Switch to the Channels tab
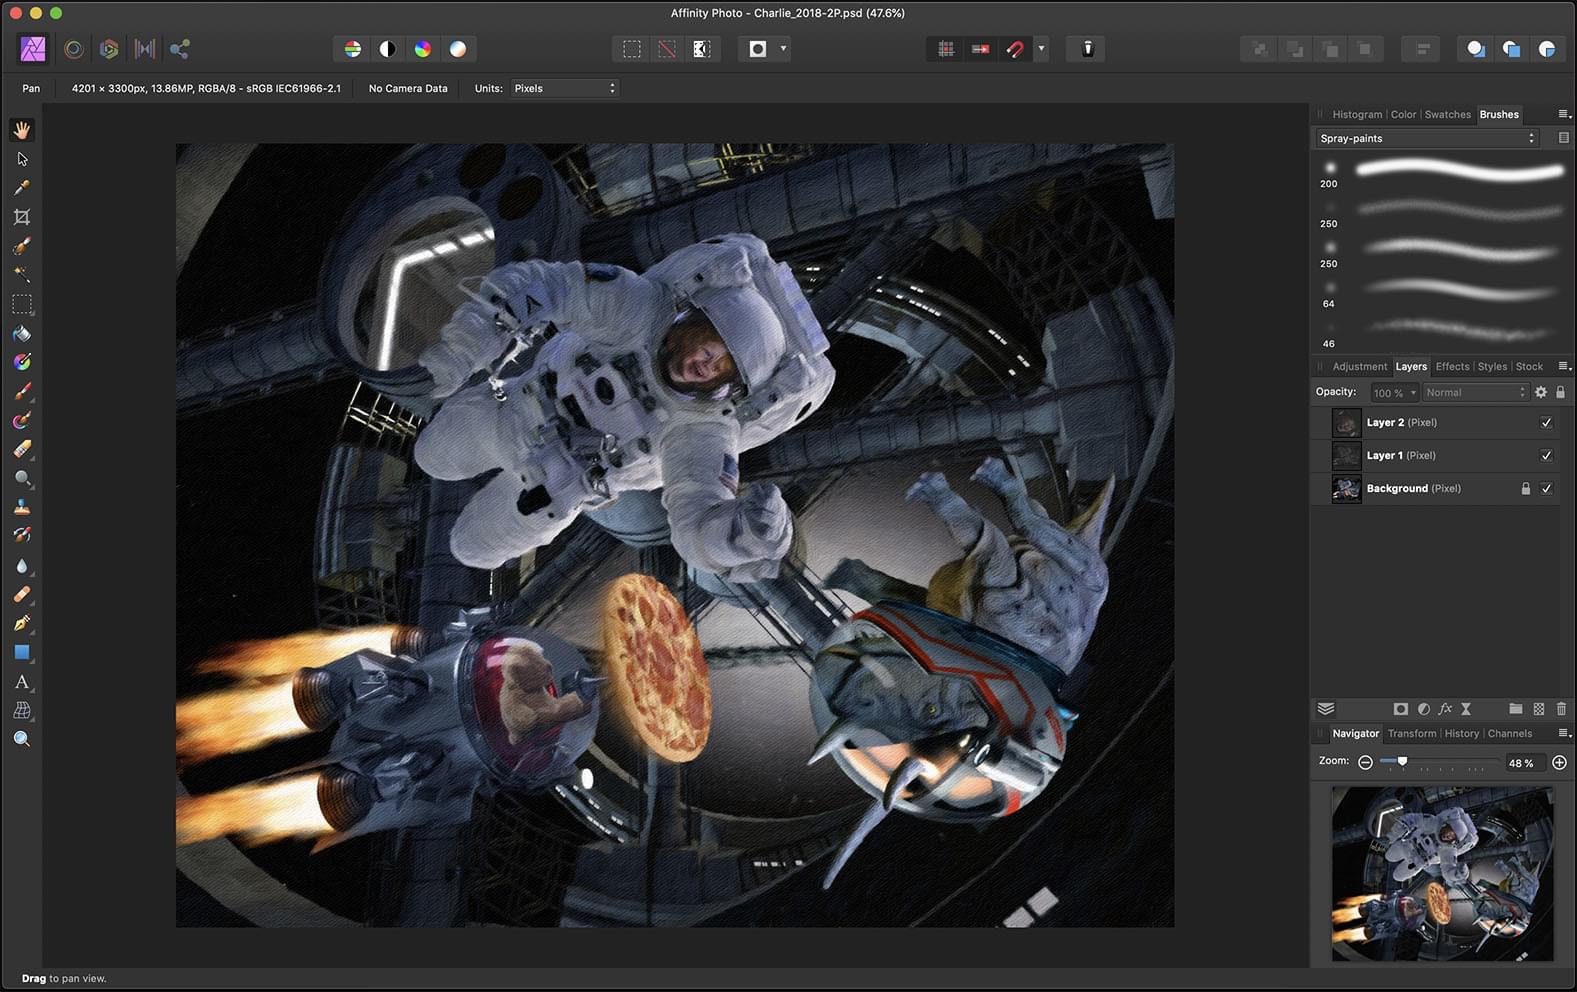This screenshot has width=1577, height=992. 1510,733
